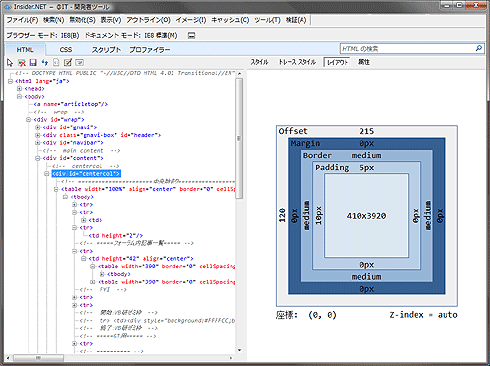This screenshot has height=366, width=490.
Task: Select the FYI comment node
Action: click(x=103, y=289)
